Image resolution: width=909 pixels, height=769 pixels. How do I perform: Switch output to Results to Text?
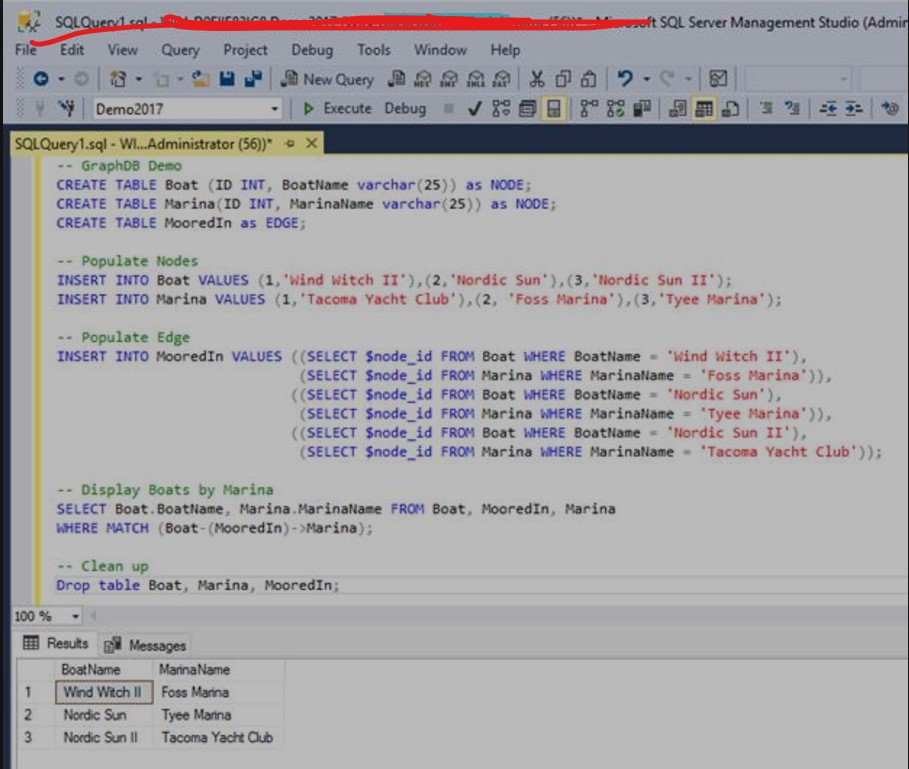point(678,108)
